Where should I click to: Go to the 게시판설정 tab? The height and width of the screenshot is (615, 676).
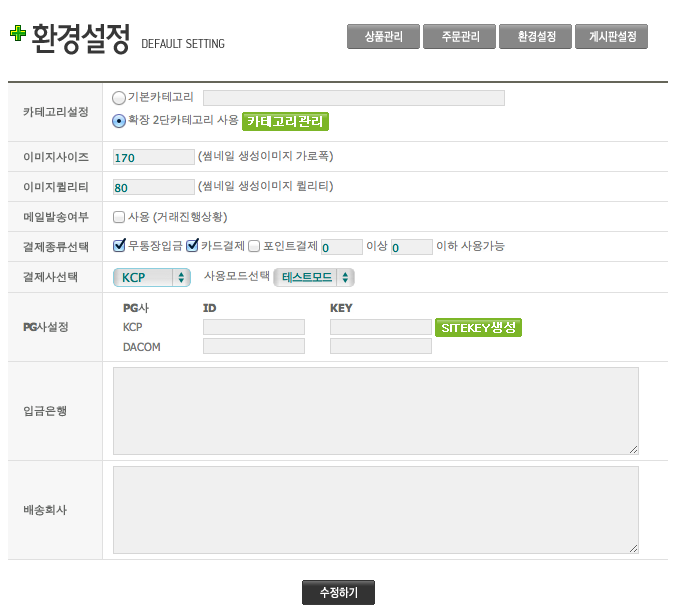click(611, 37)
